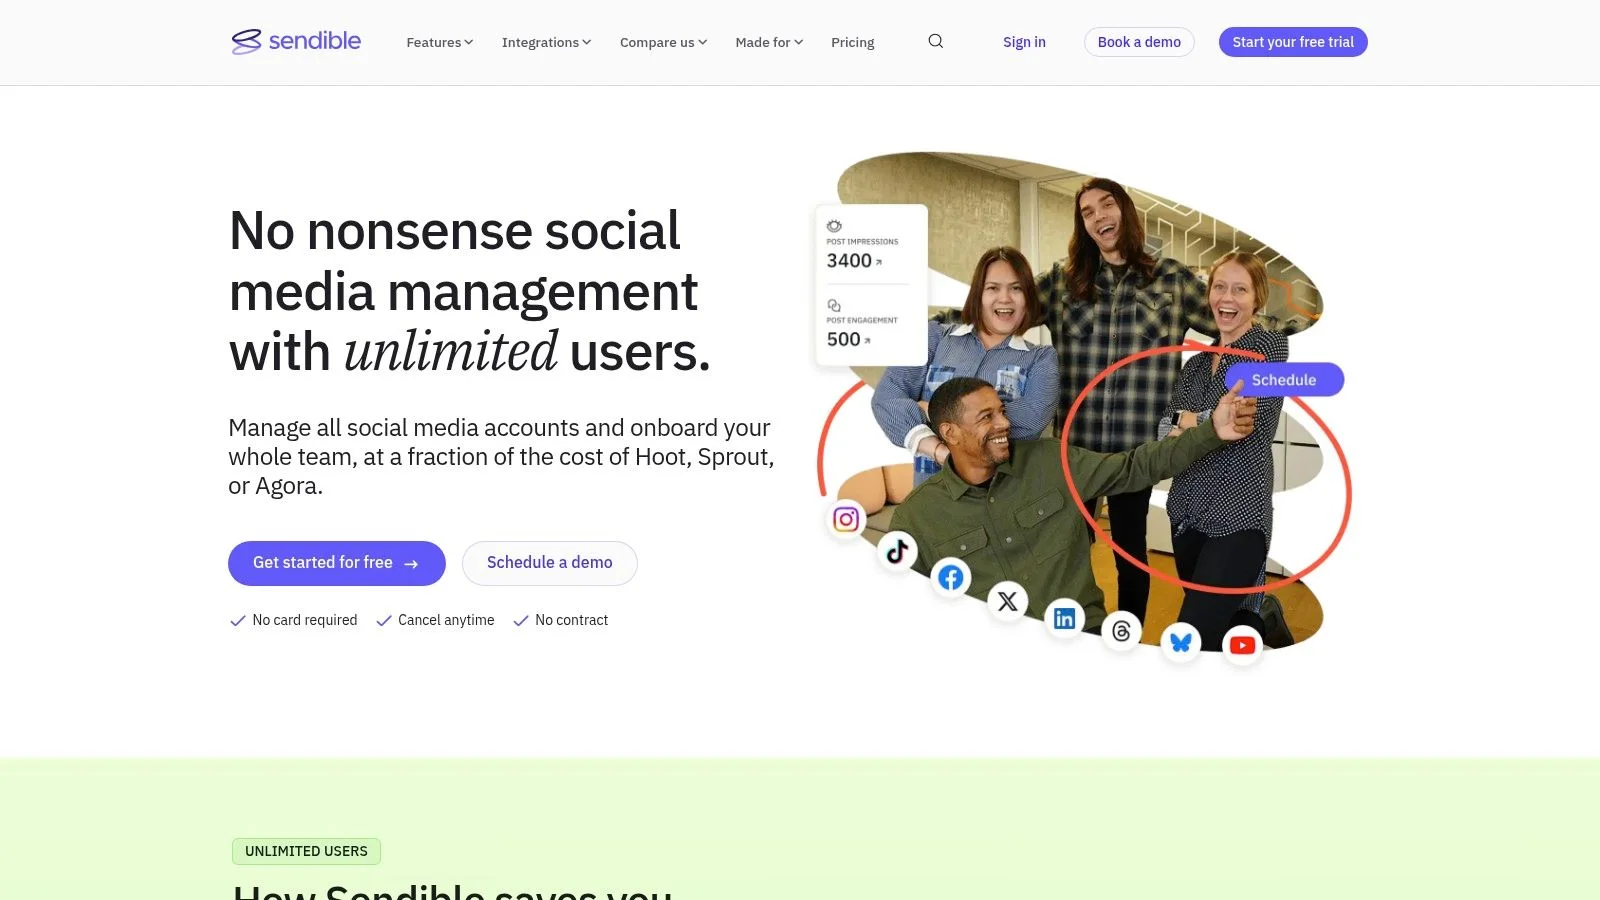Click the paragraph mentioning Hoot, Sprout, Agora
The height and width of the screenshot is (900, 1600).
[x=501, y=457]
